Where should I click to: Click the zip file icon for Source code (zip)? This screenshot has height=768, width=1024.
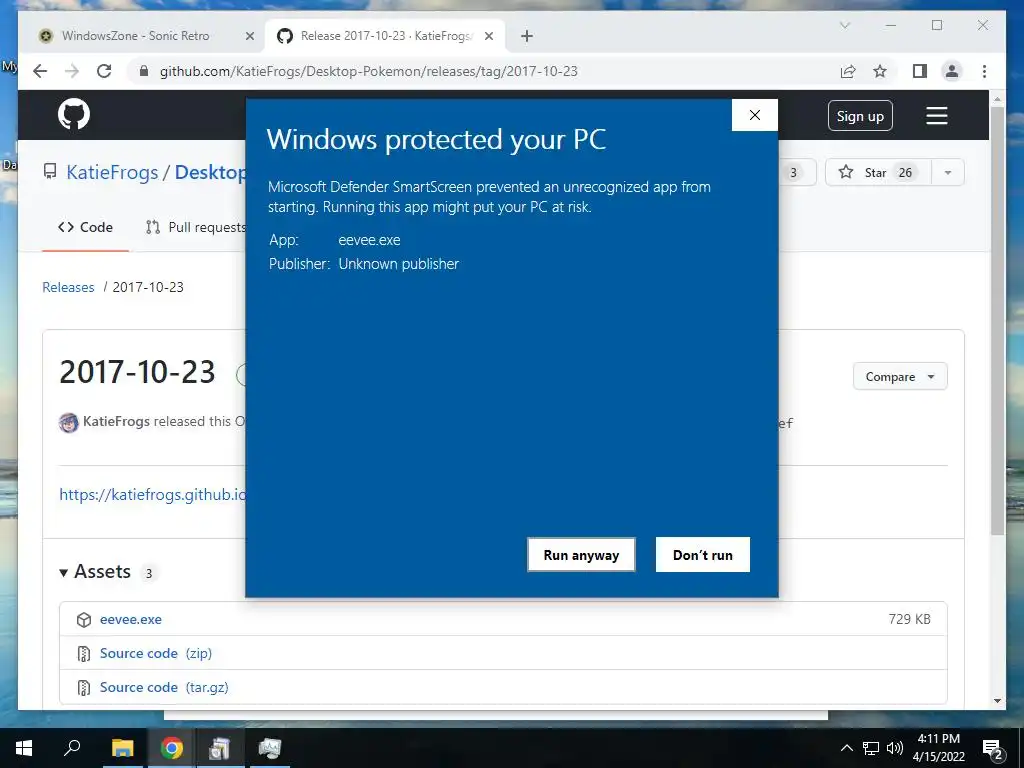pyautogui.click(x=84, y=654)
